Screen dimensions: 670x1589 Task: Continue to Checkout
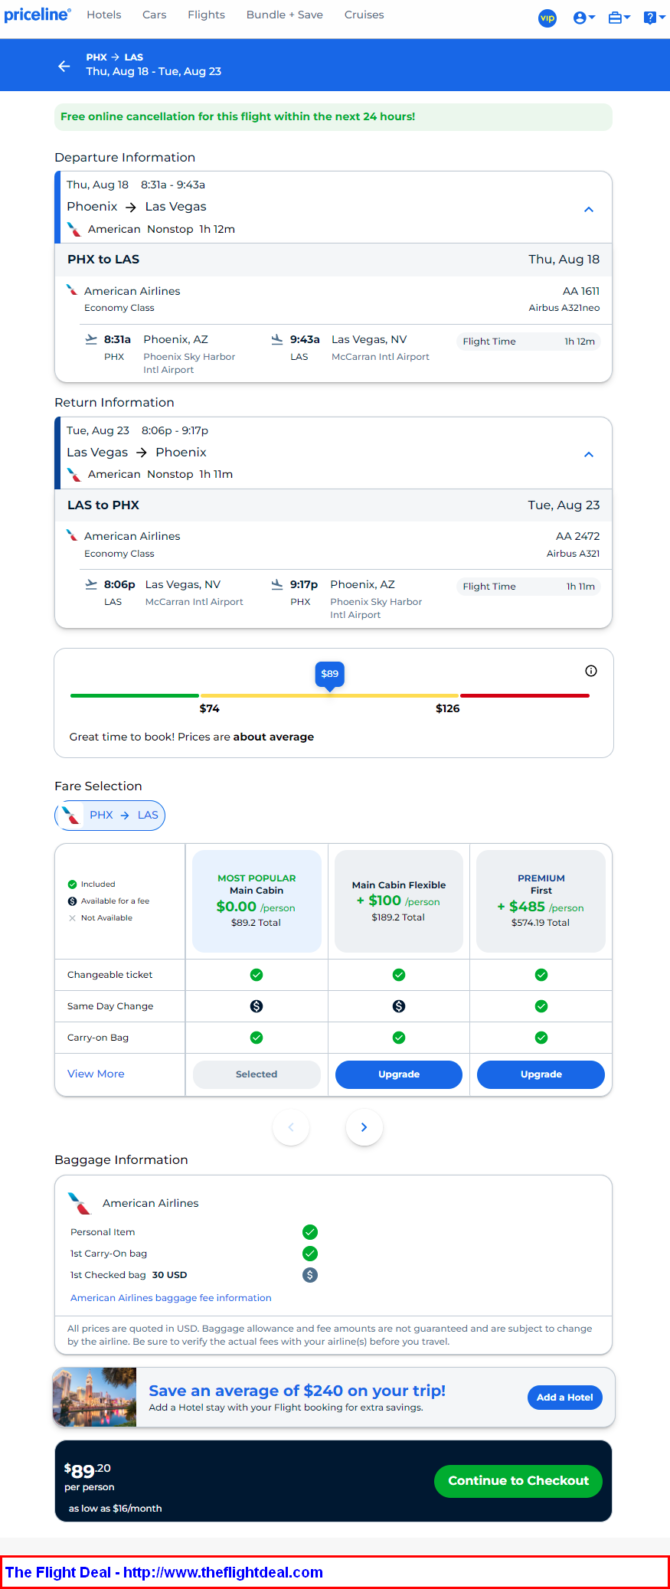518,1481
